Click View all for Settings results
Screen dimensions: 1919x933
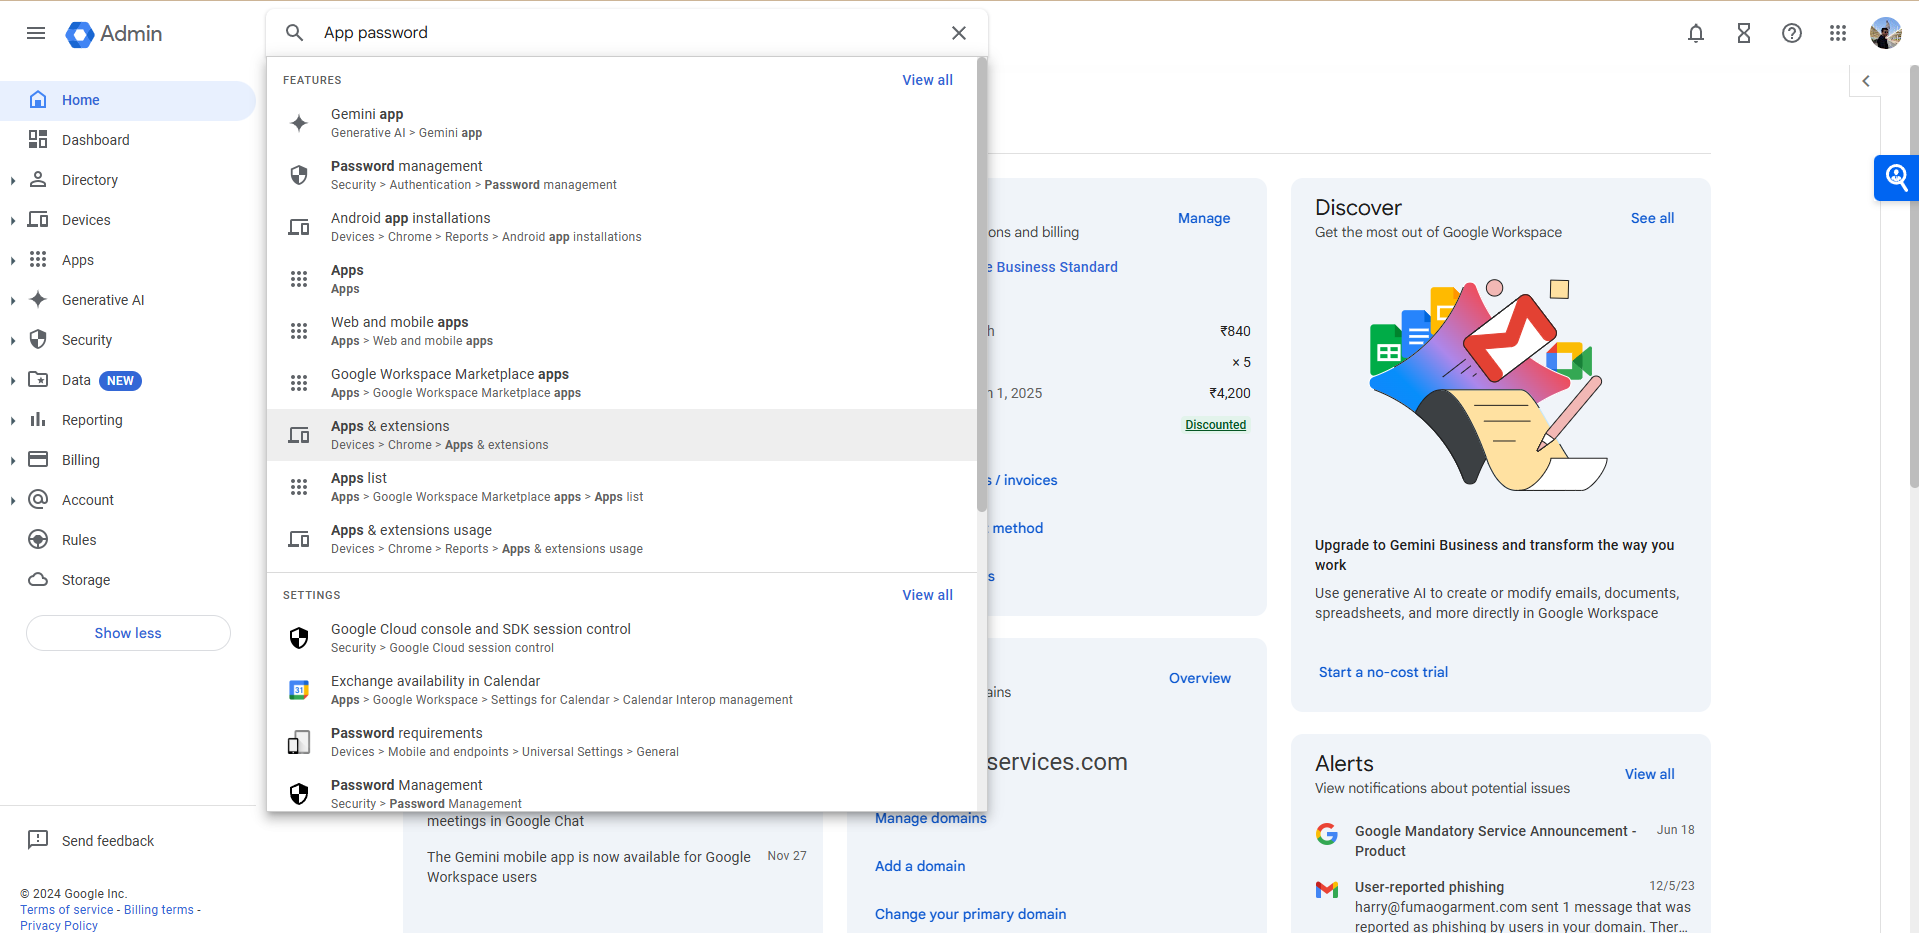click(x=927, y=595)
